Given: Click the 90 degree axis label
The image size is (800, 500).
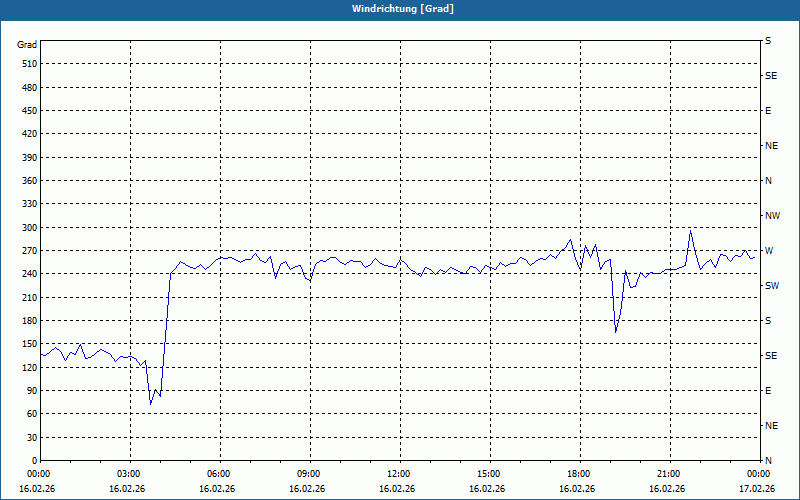Looking at the screenshot, I should click(32, 391).
